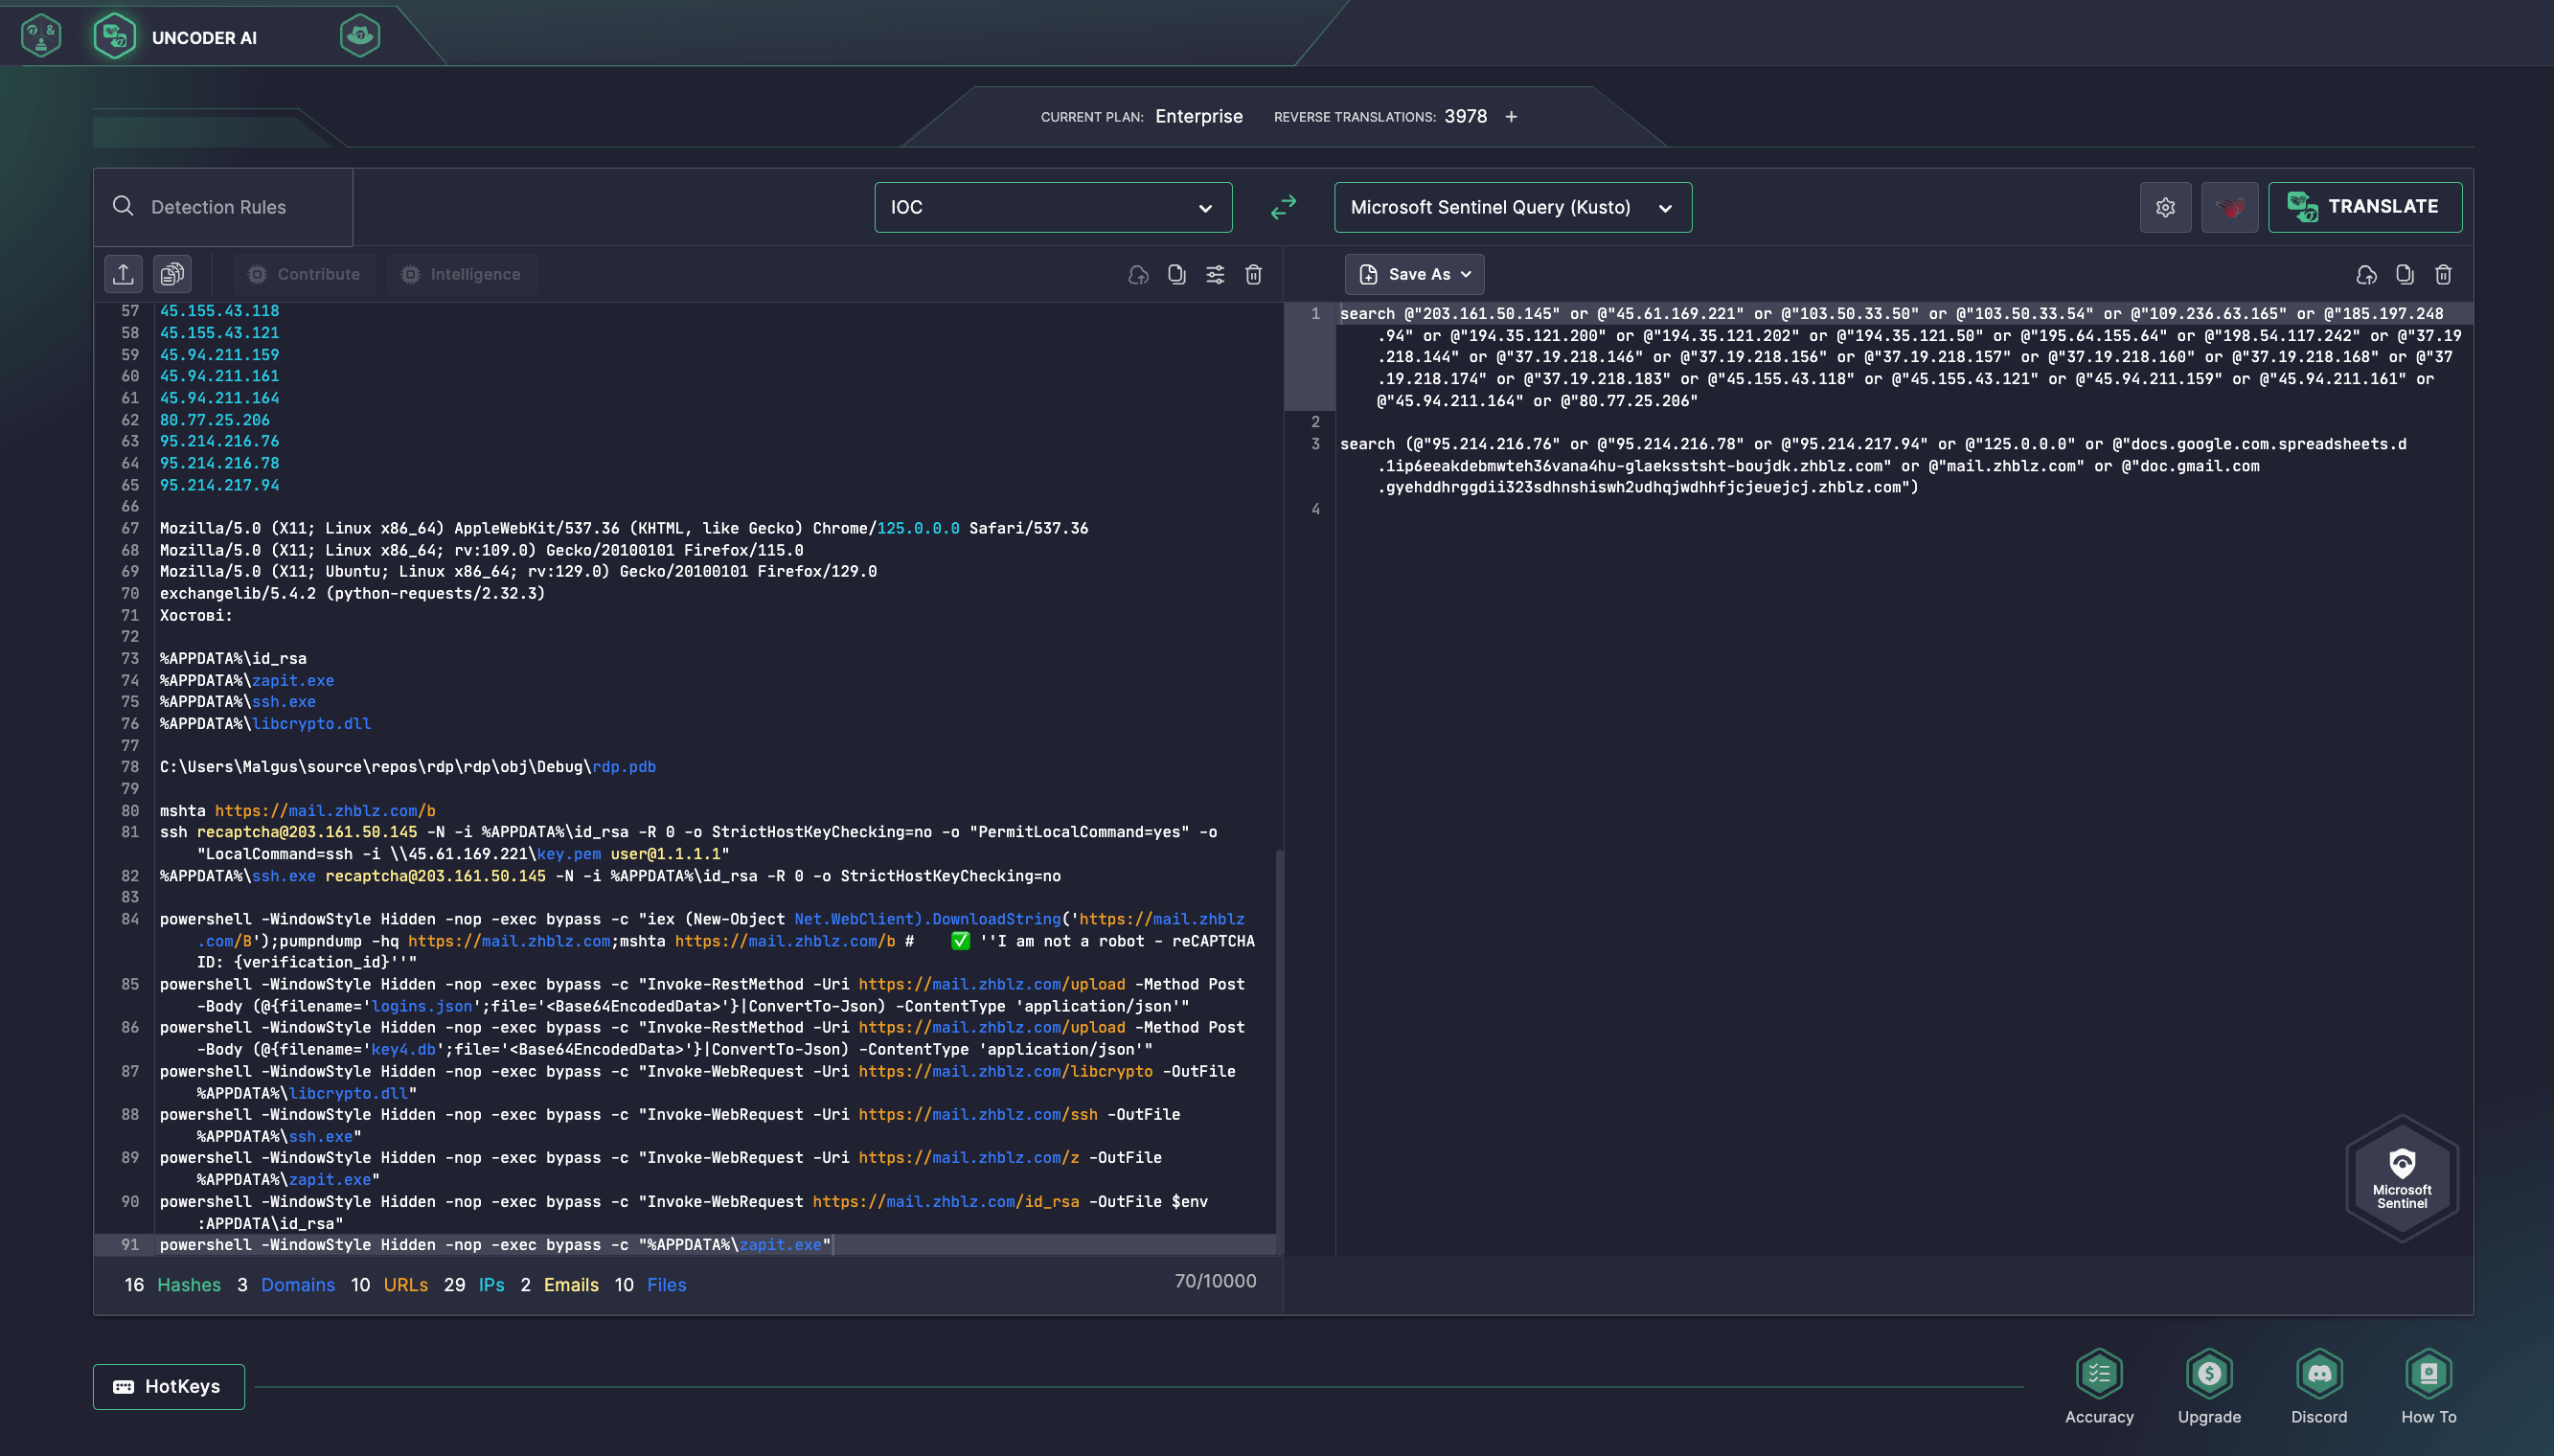Open translation settings gear icon

[x=2165, y=207]
